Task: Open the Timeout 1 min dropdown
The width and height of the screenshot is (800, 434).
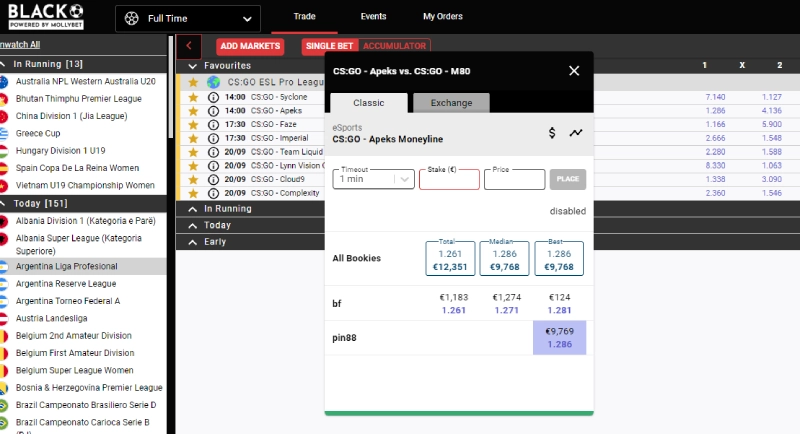Action: point(373,179)
